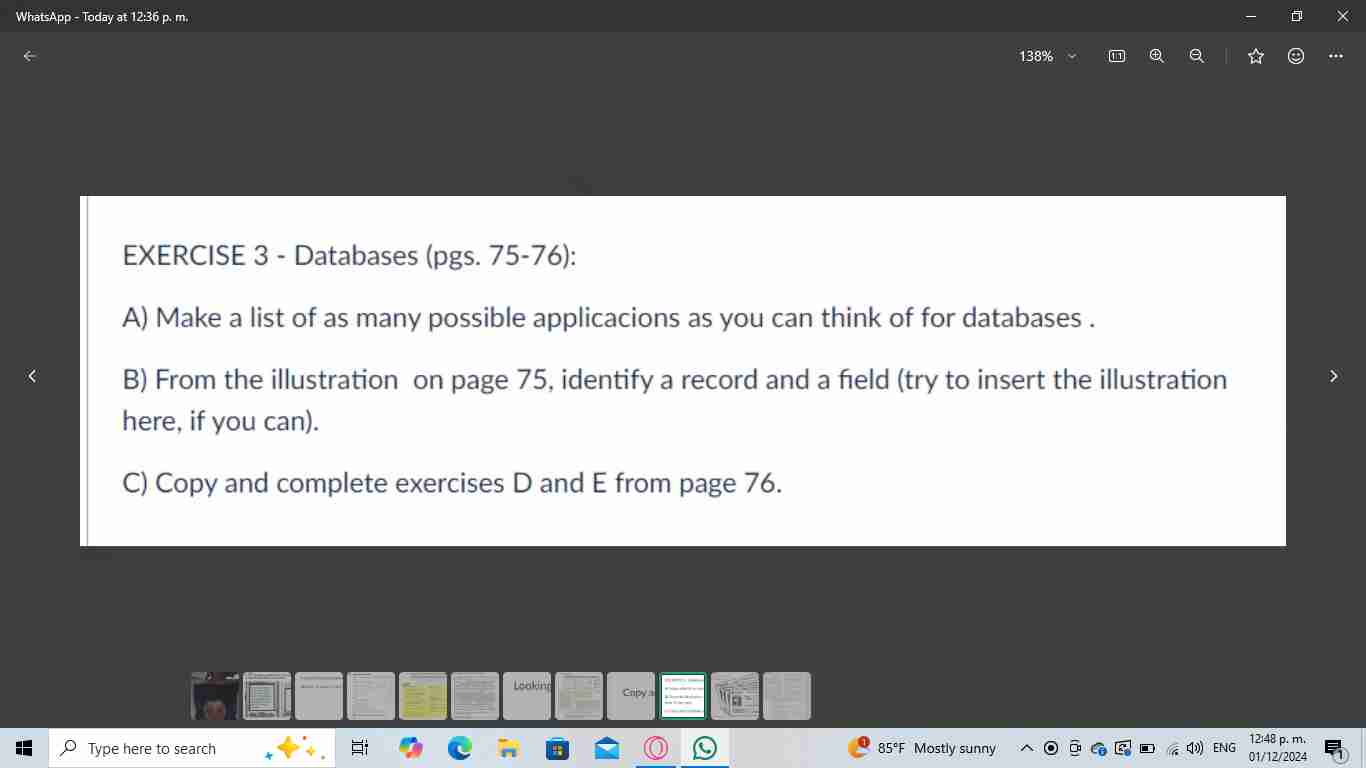Screen dimensions: 1366x768
Task: Select the first thumbnail showing a face
Action: [215, 695]
